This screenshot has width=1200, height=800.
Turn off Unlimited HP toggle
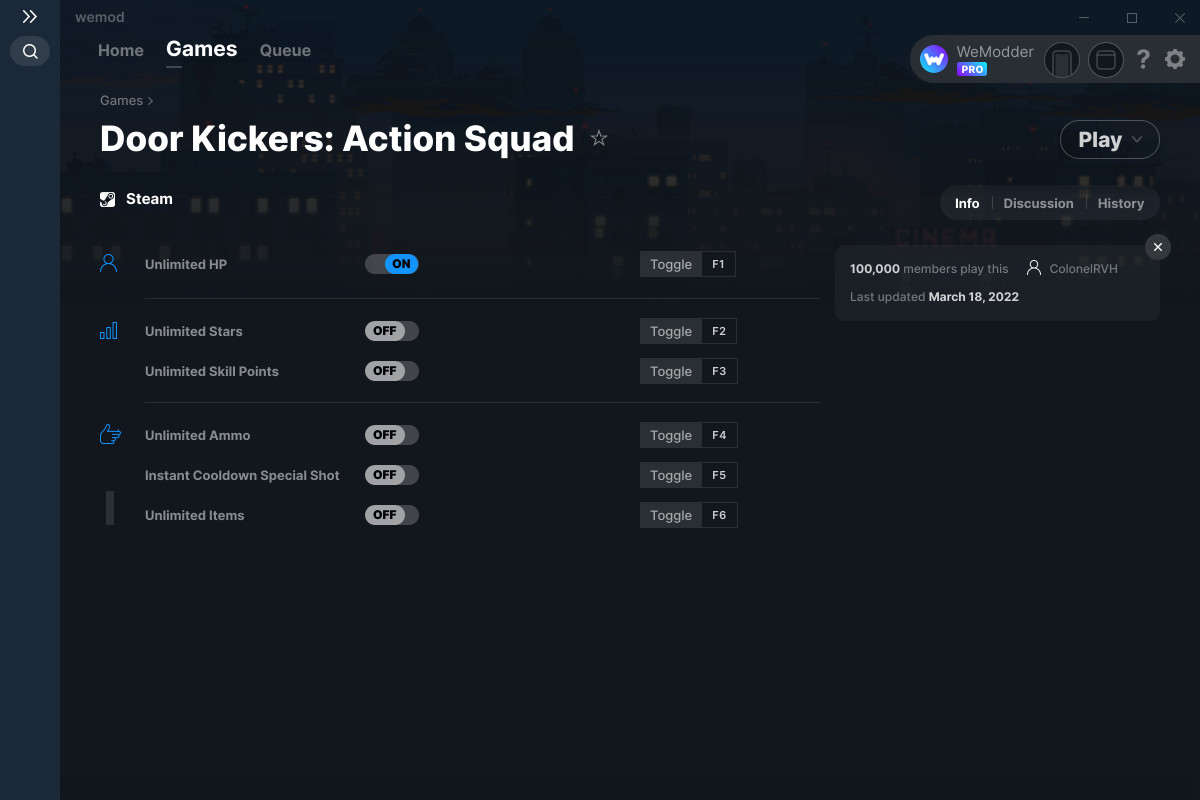(392, 264)
